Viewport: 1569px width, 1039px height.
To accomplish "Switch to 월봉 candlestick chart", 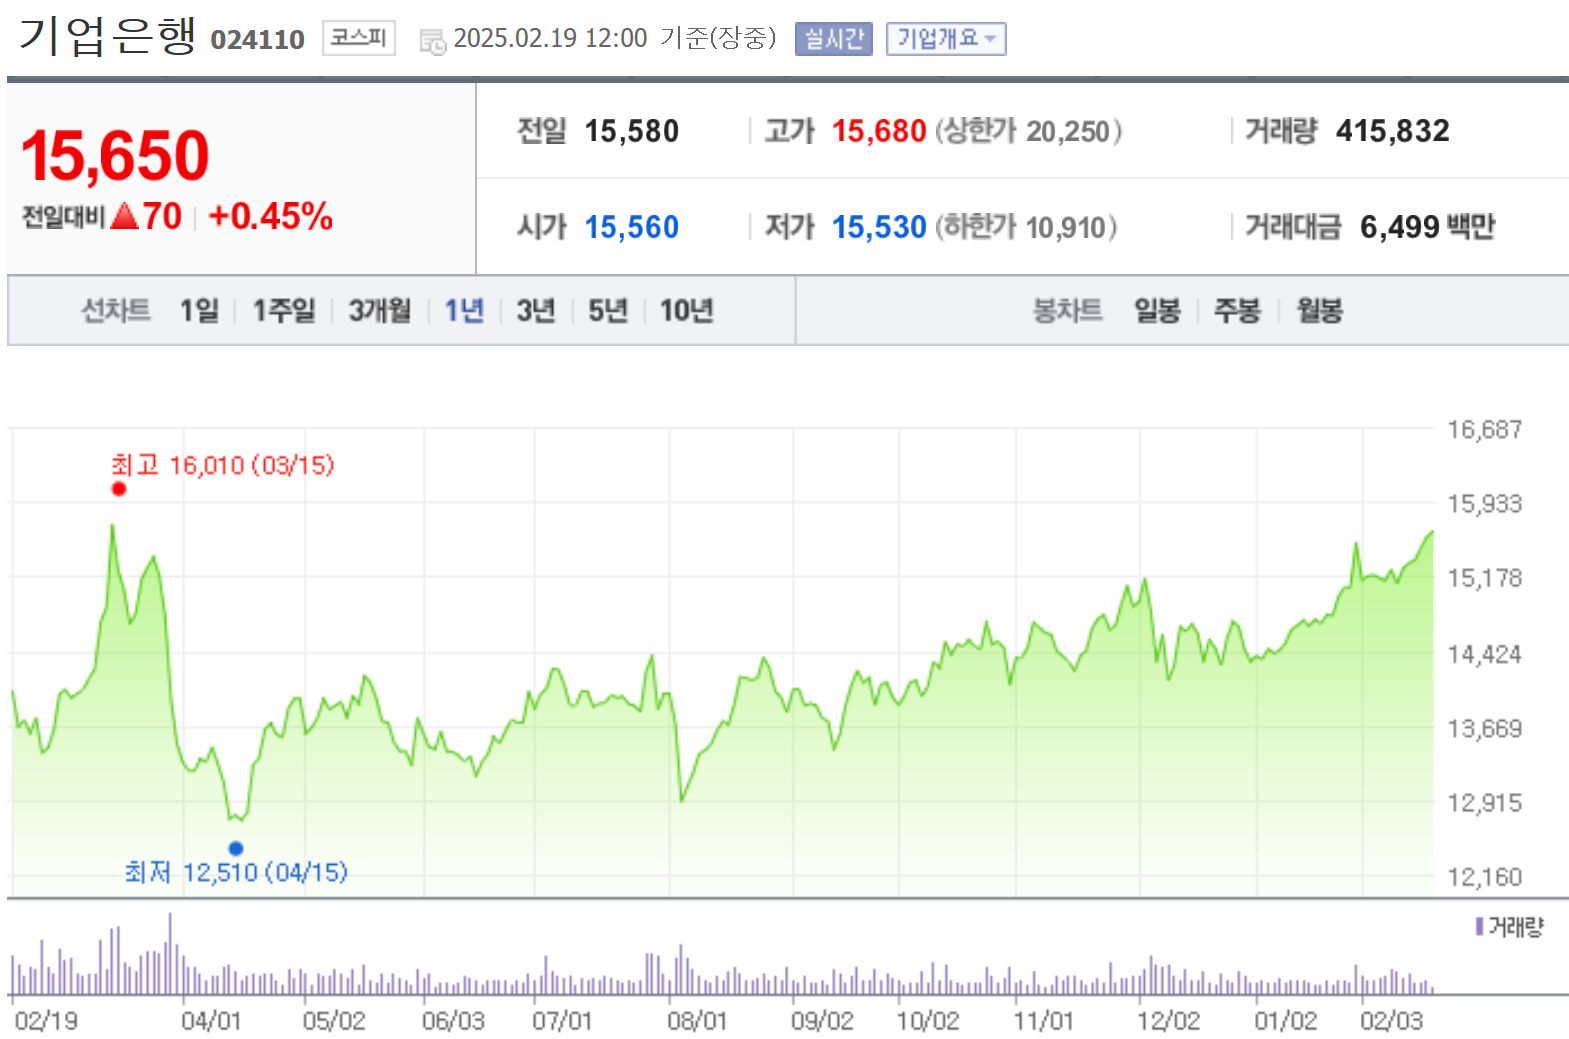I will pos(1319,311).
